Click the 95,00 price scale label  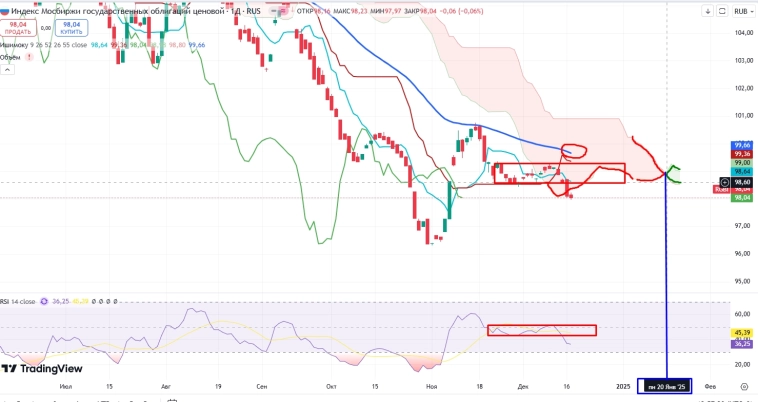point(743,281)
